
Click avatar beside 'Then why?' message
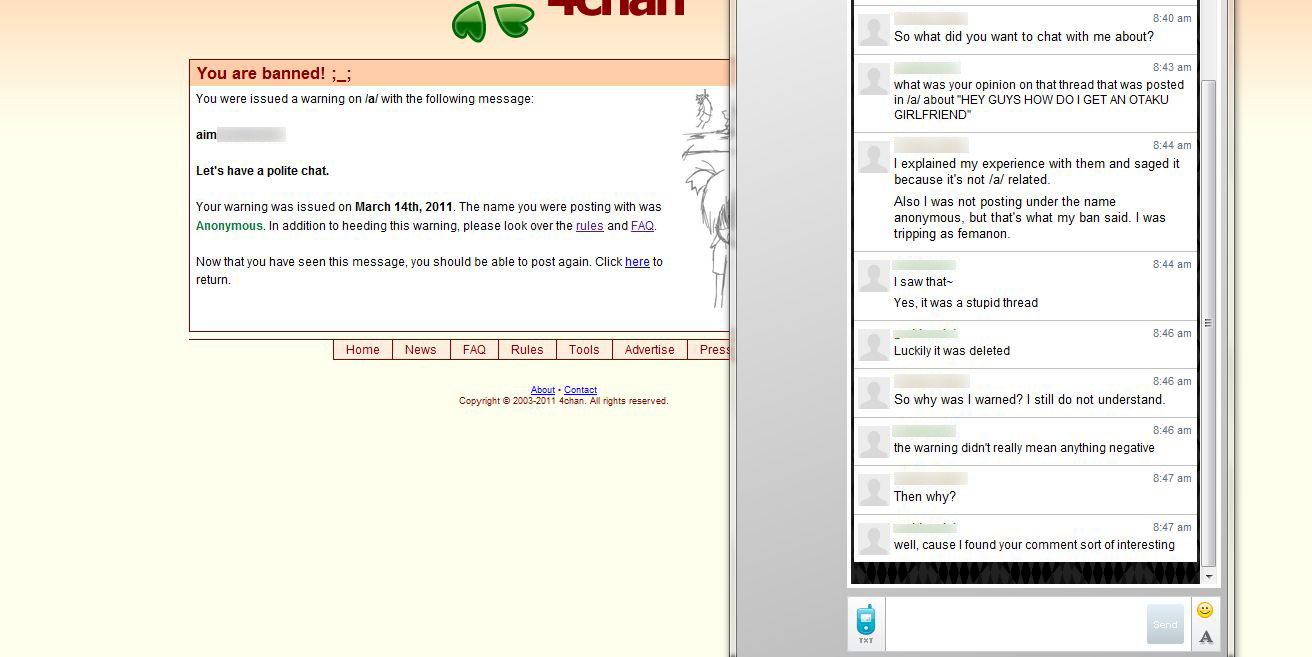[x=874, y=490]
